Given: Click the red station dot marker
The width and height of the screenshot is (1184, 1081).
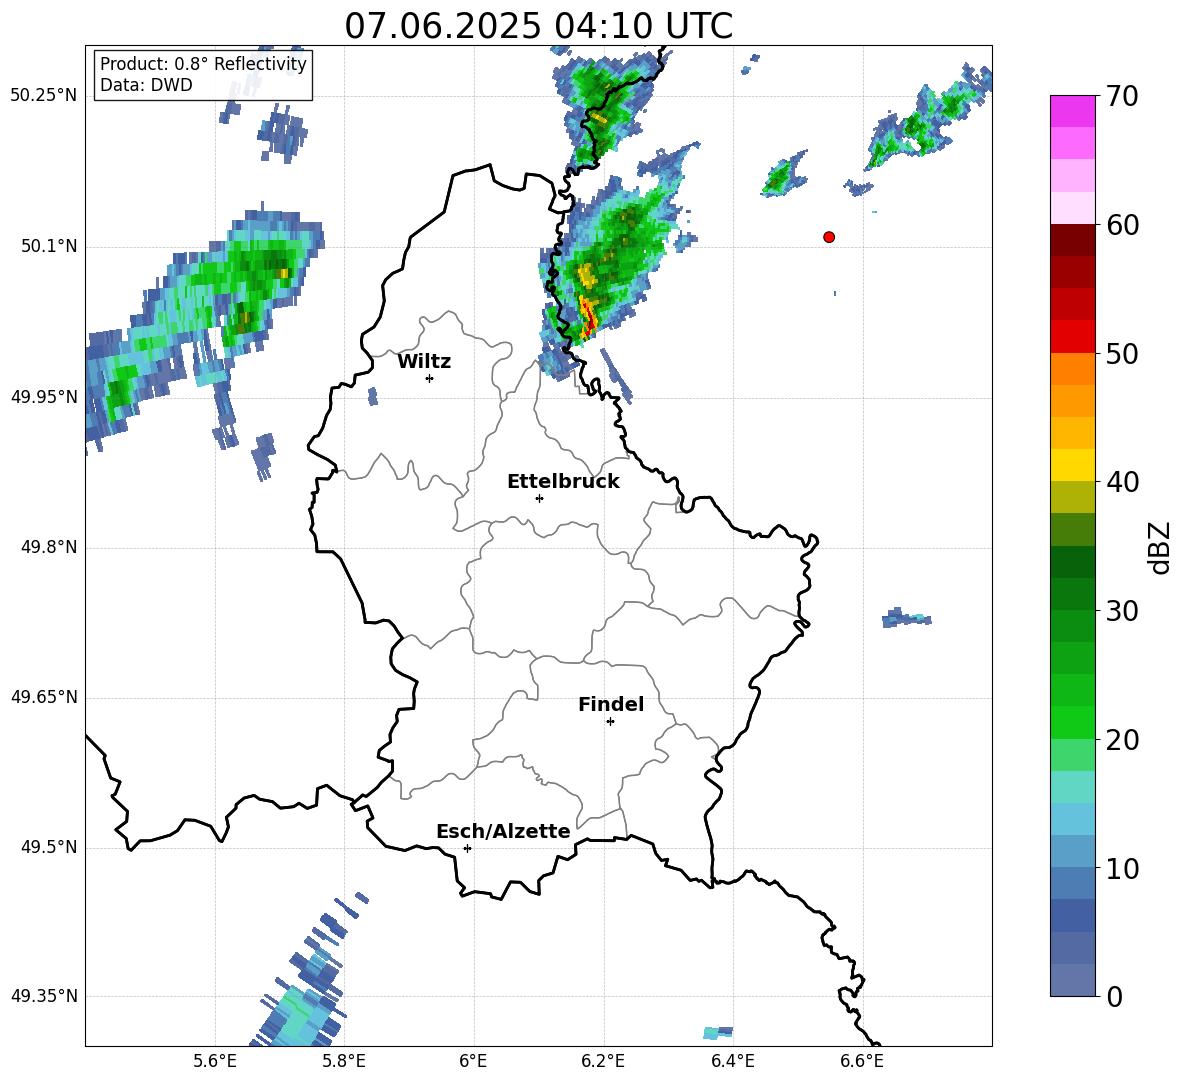Looking at the screenshot, I should [829, 237].
